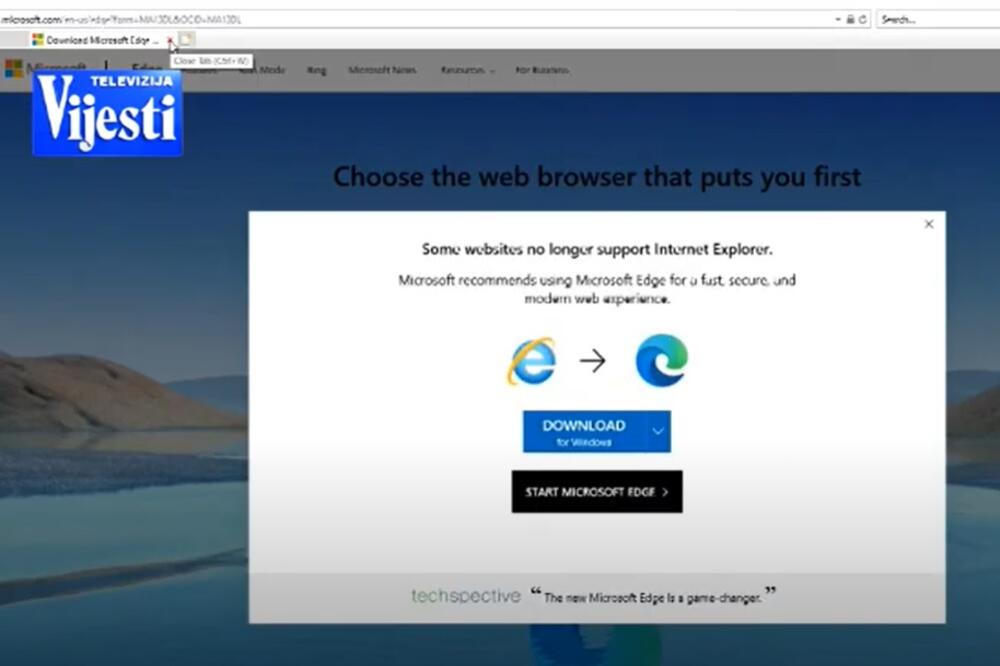Select the Download Microsoft Edge tab

[x=98, y=40]
